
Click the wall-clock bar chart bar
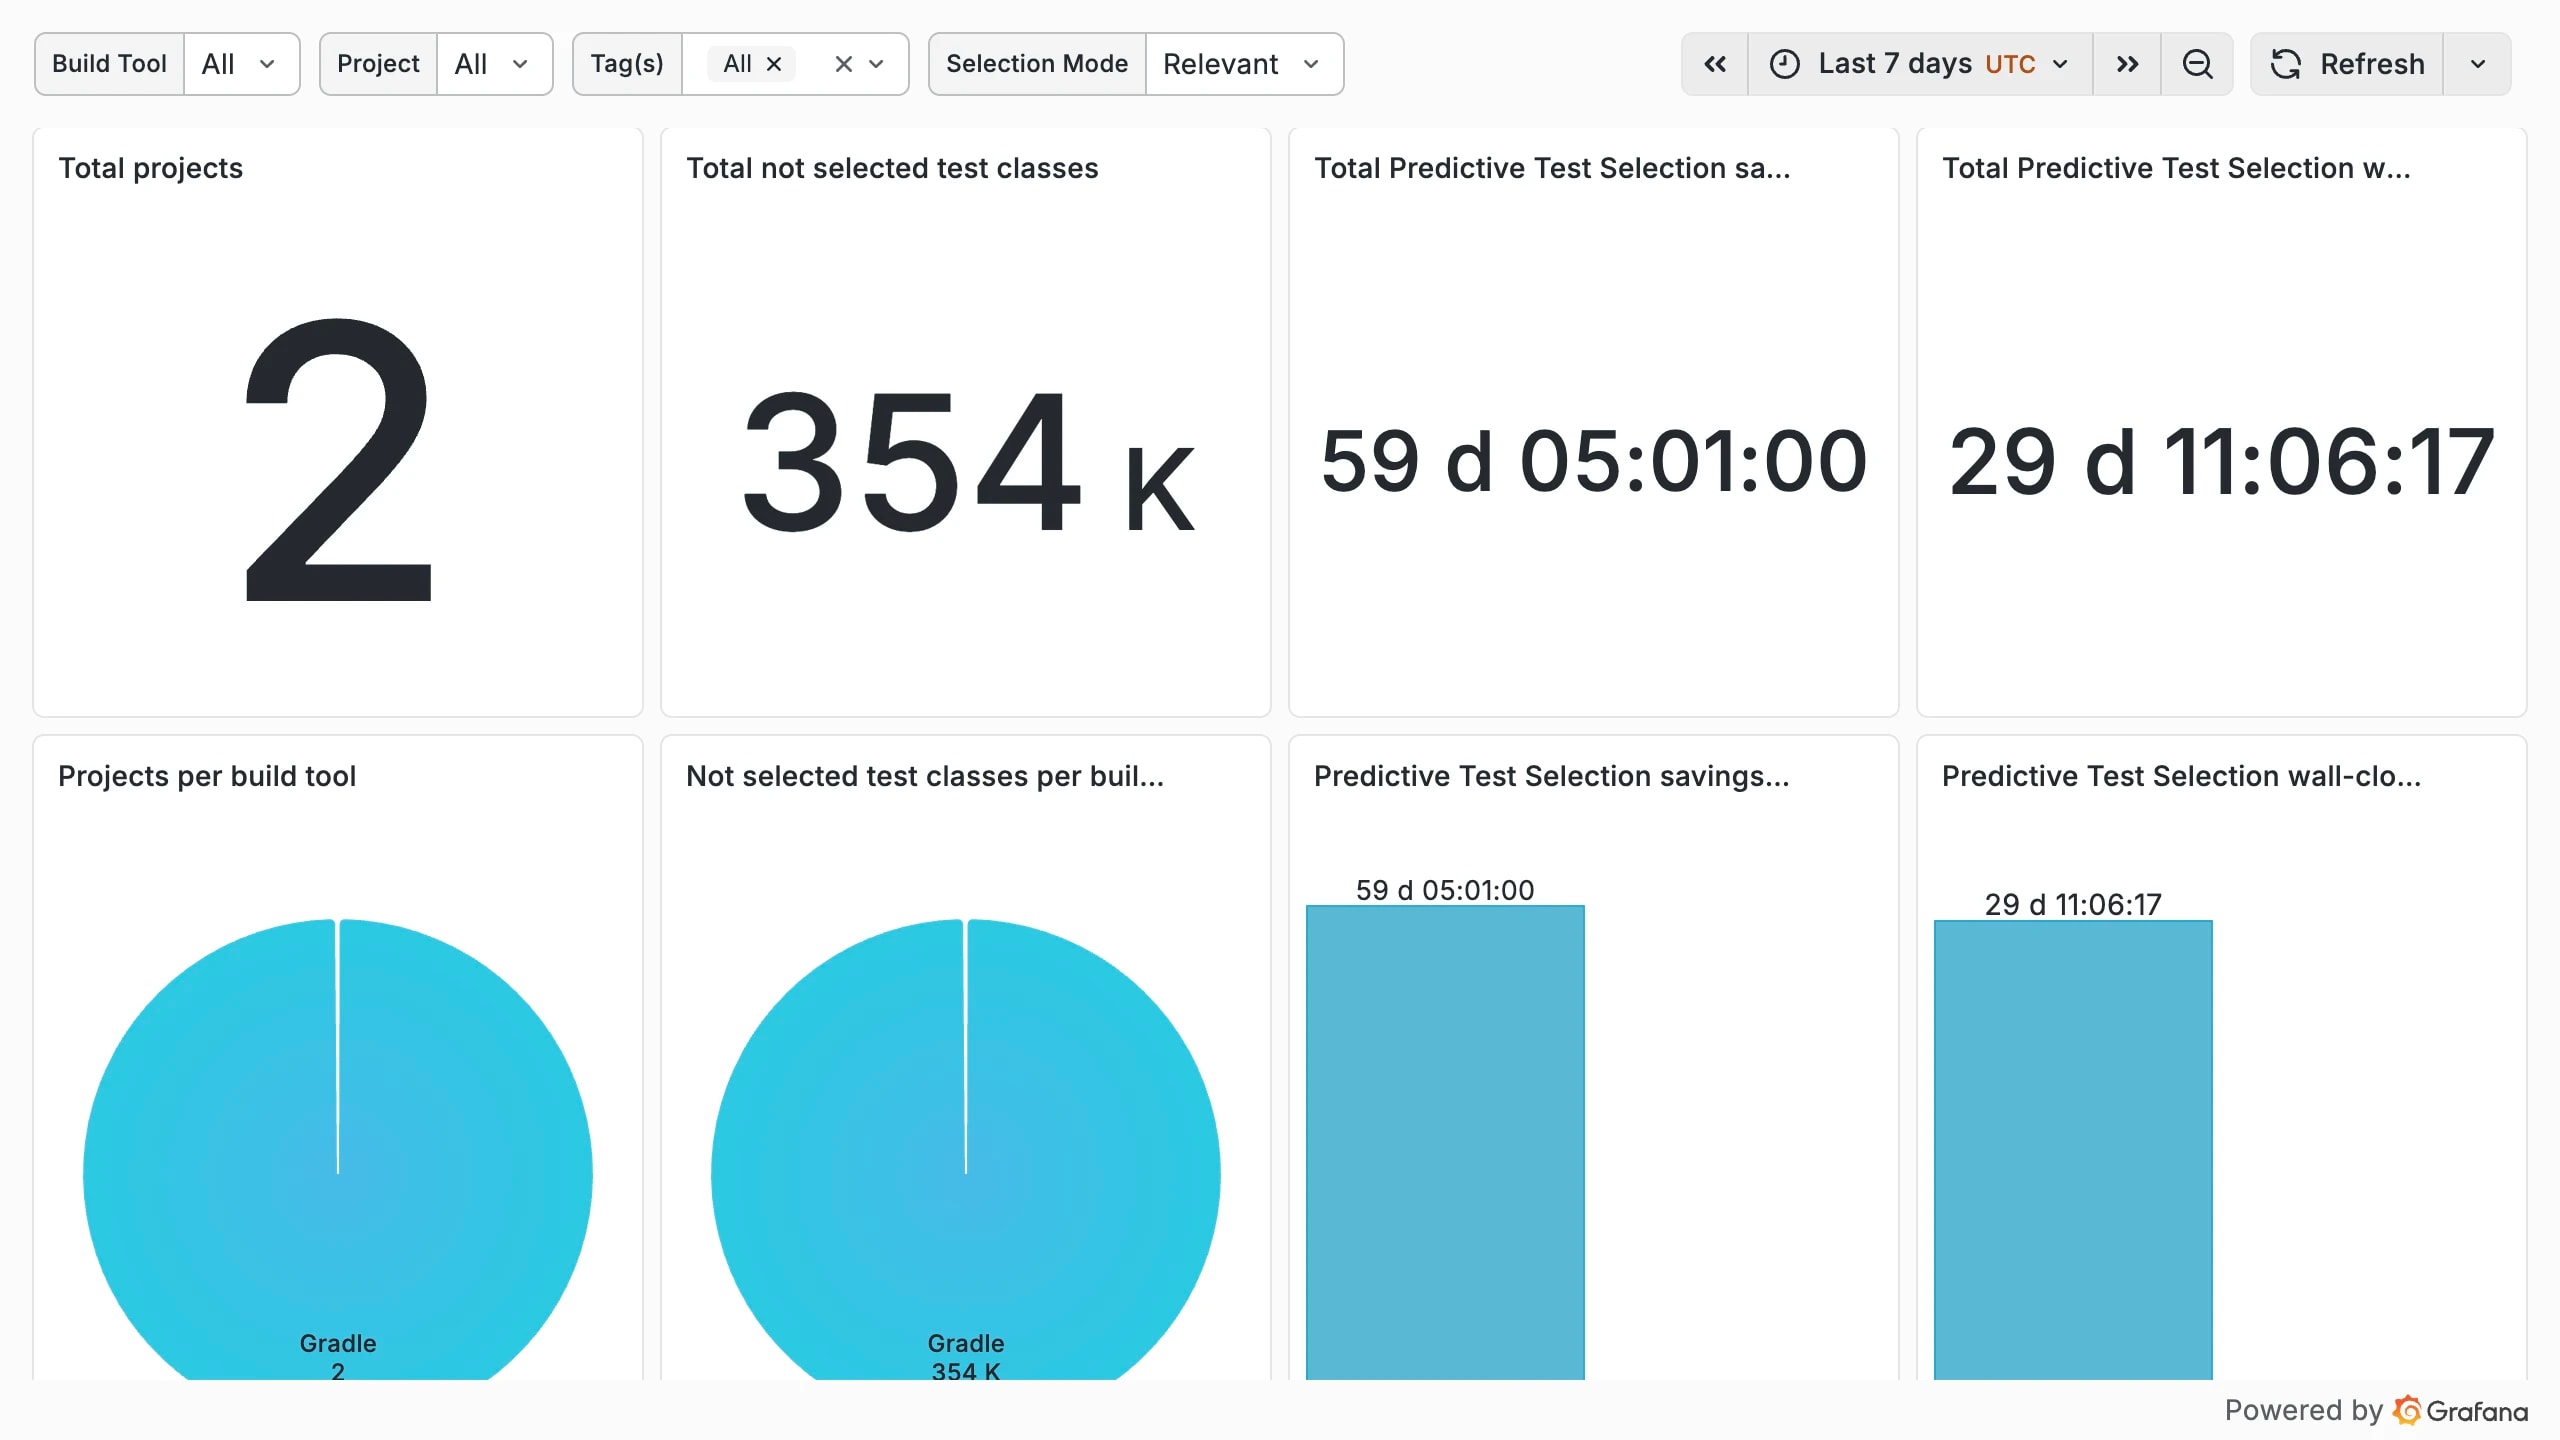pyautogui.click(x=2073, y=1150)
